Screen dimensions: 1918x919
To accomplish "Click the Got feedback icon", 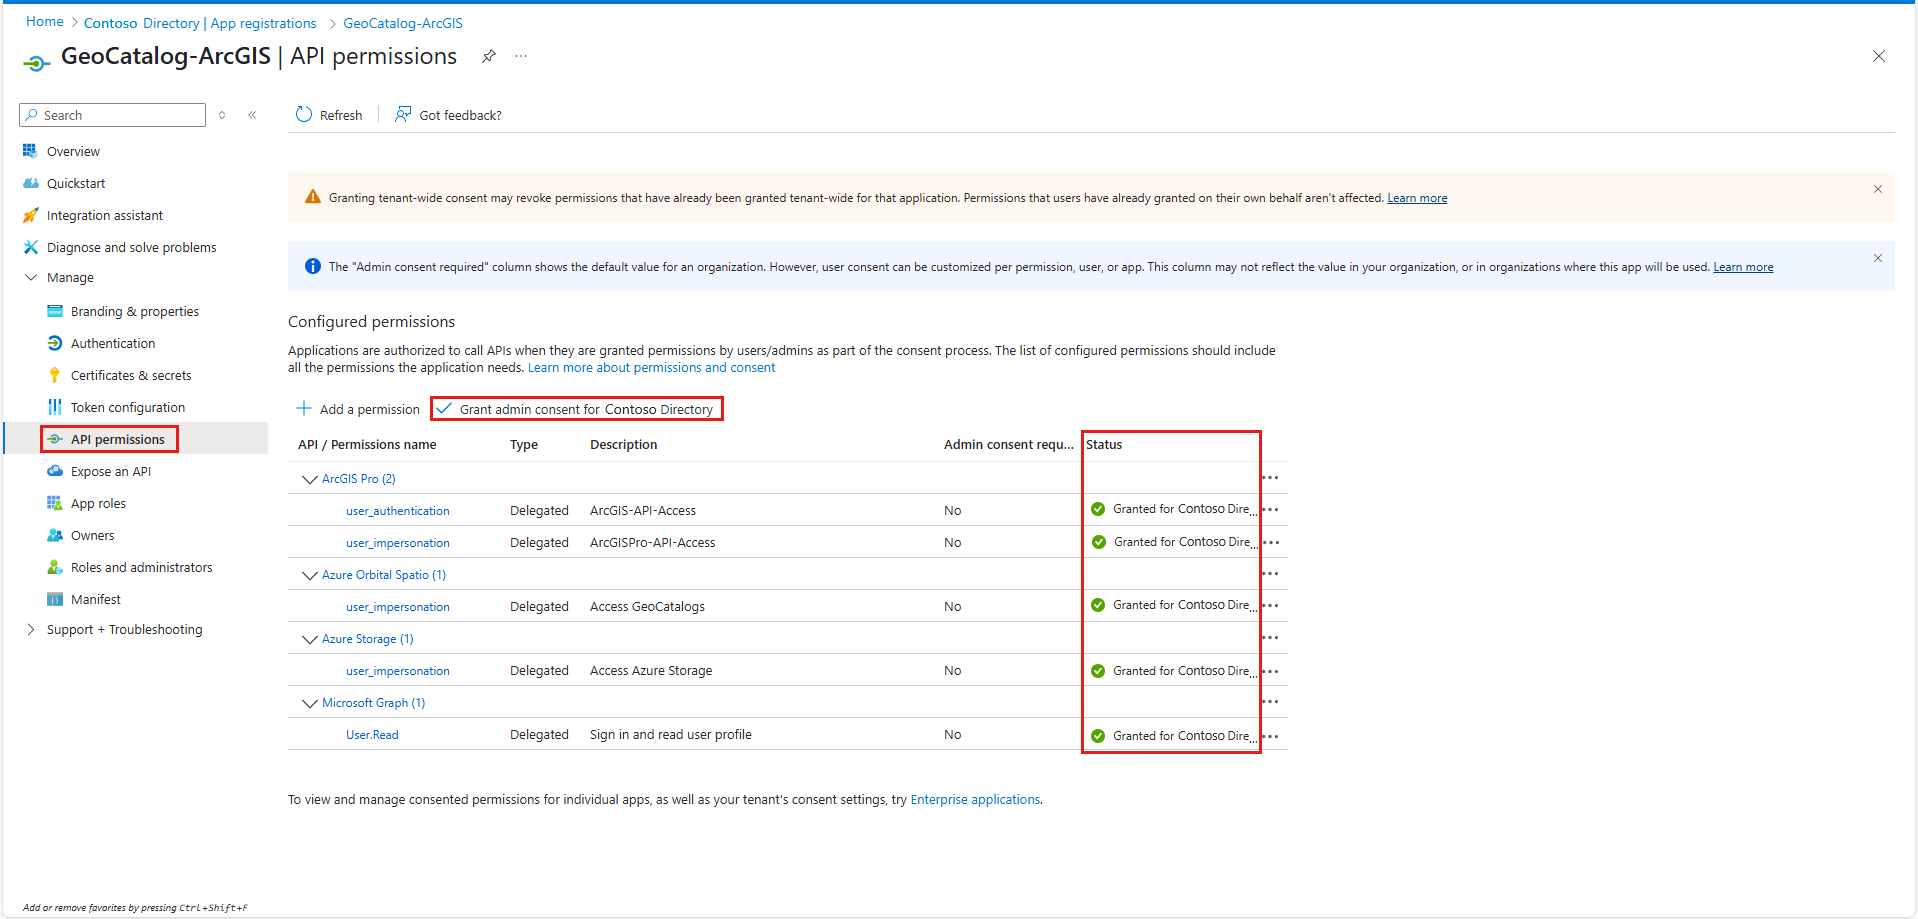I will pos(403,115).
